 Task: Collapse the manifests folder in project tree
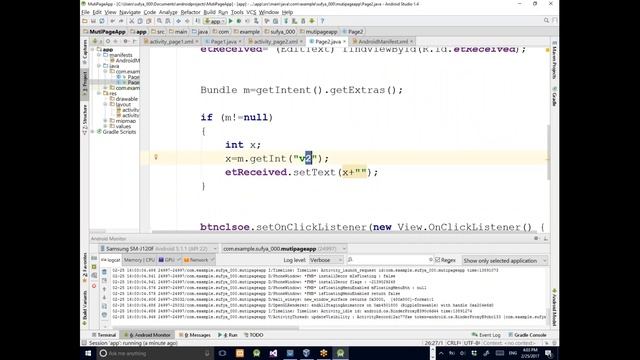pos(99,55)
